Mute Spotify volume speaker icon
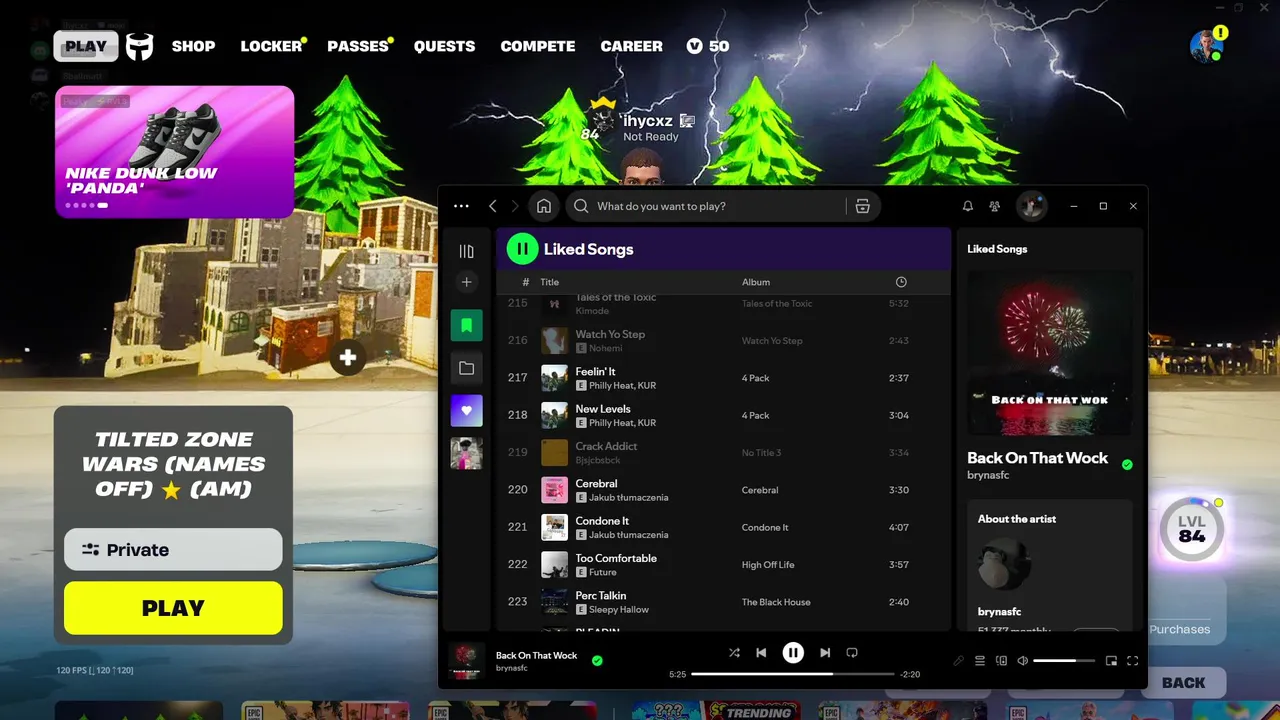Image resolution: width=1280 pixels, height=720 pixels. point(1022,661)
